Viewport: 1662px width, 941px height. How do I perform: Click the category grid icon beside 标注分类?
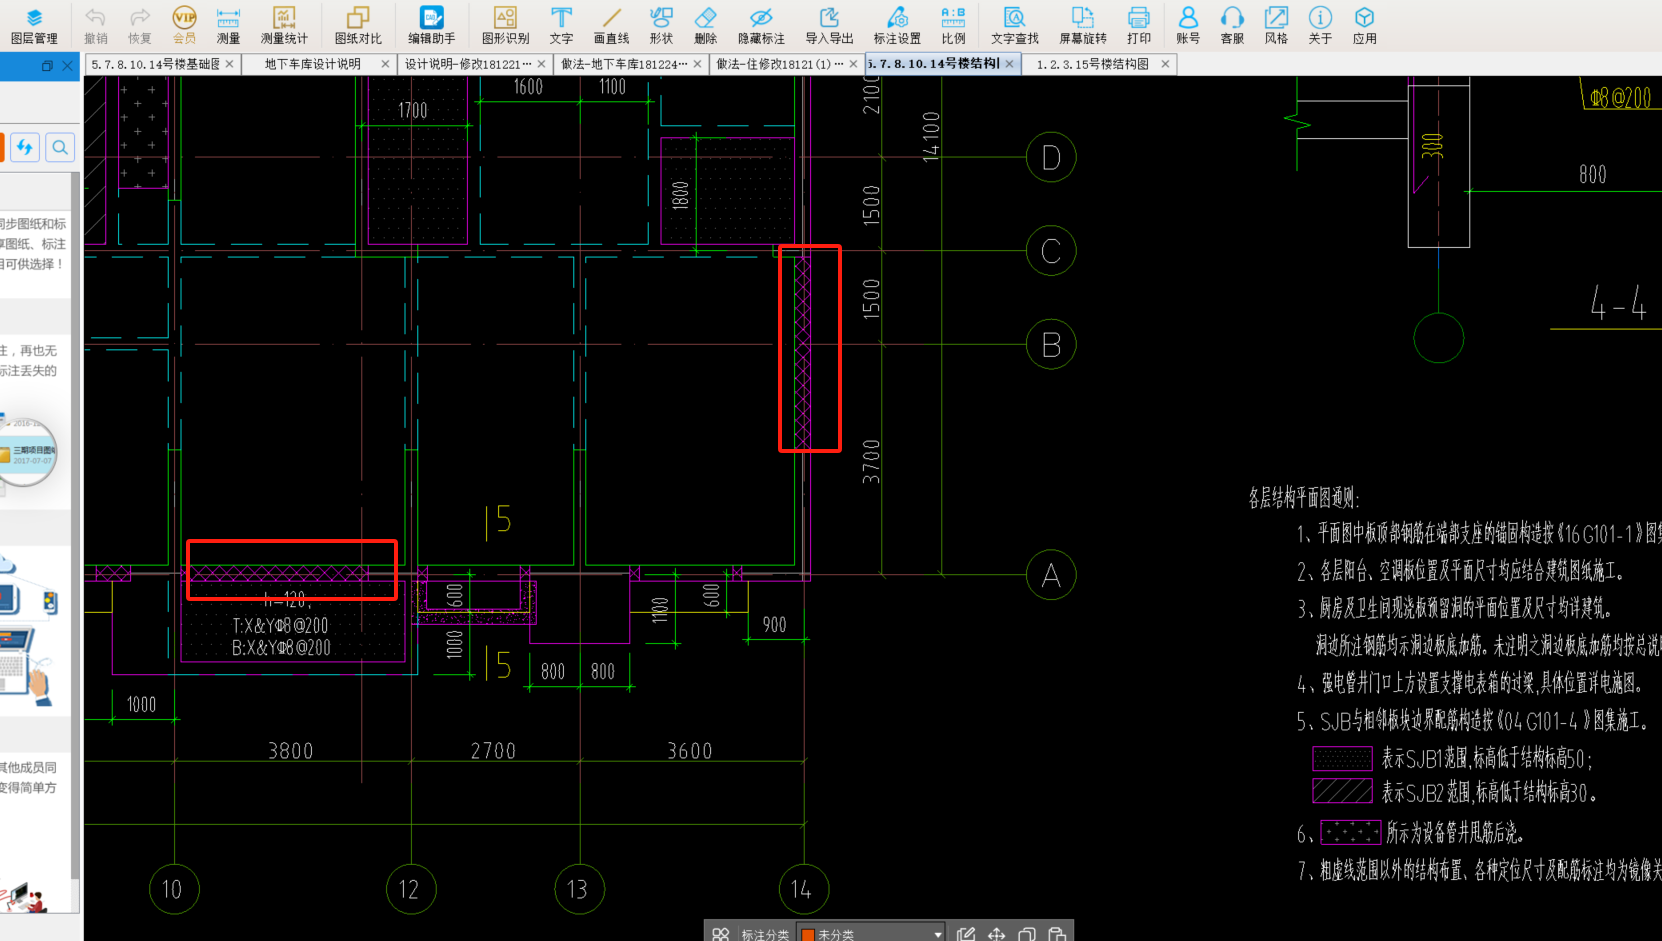point(720,934)
